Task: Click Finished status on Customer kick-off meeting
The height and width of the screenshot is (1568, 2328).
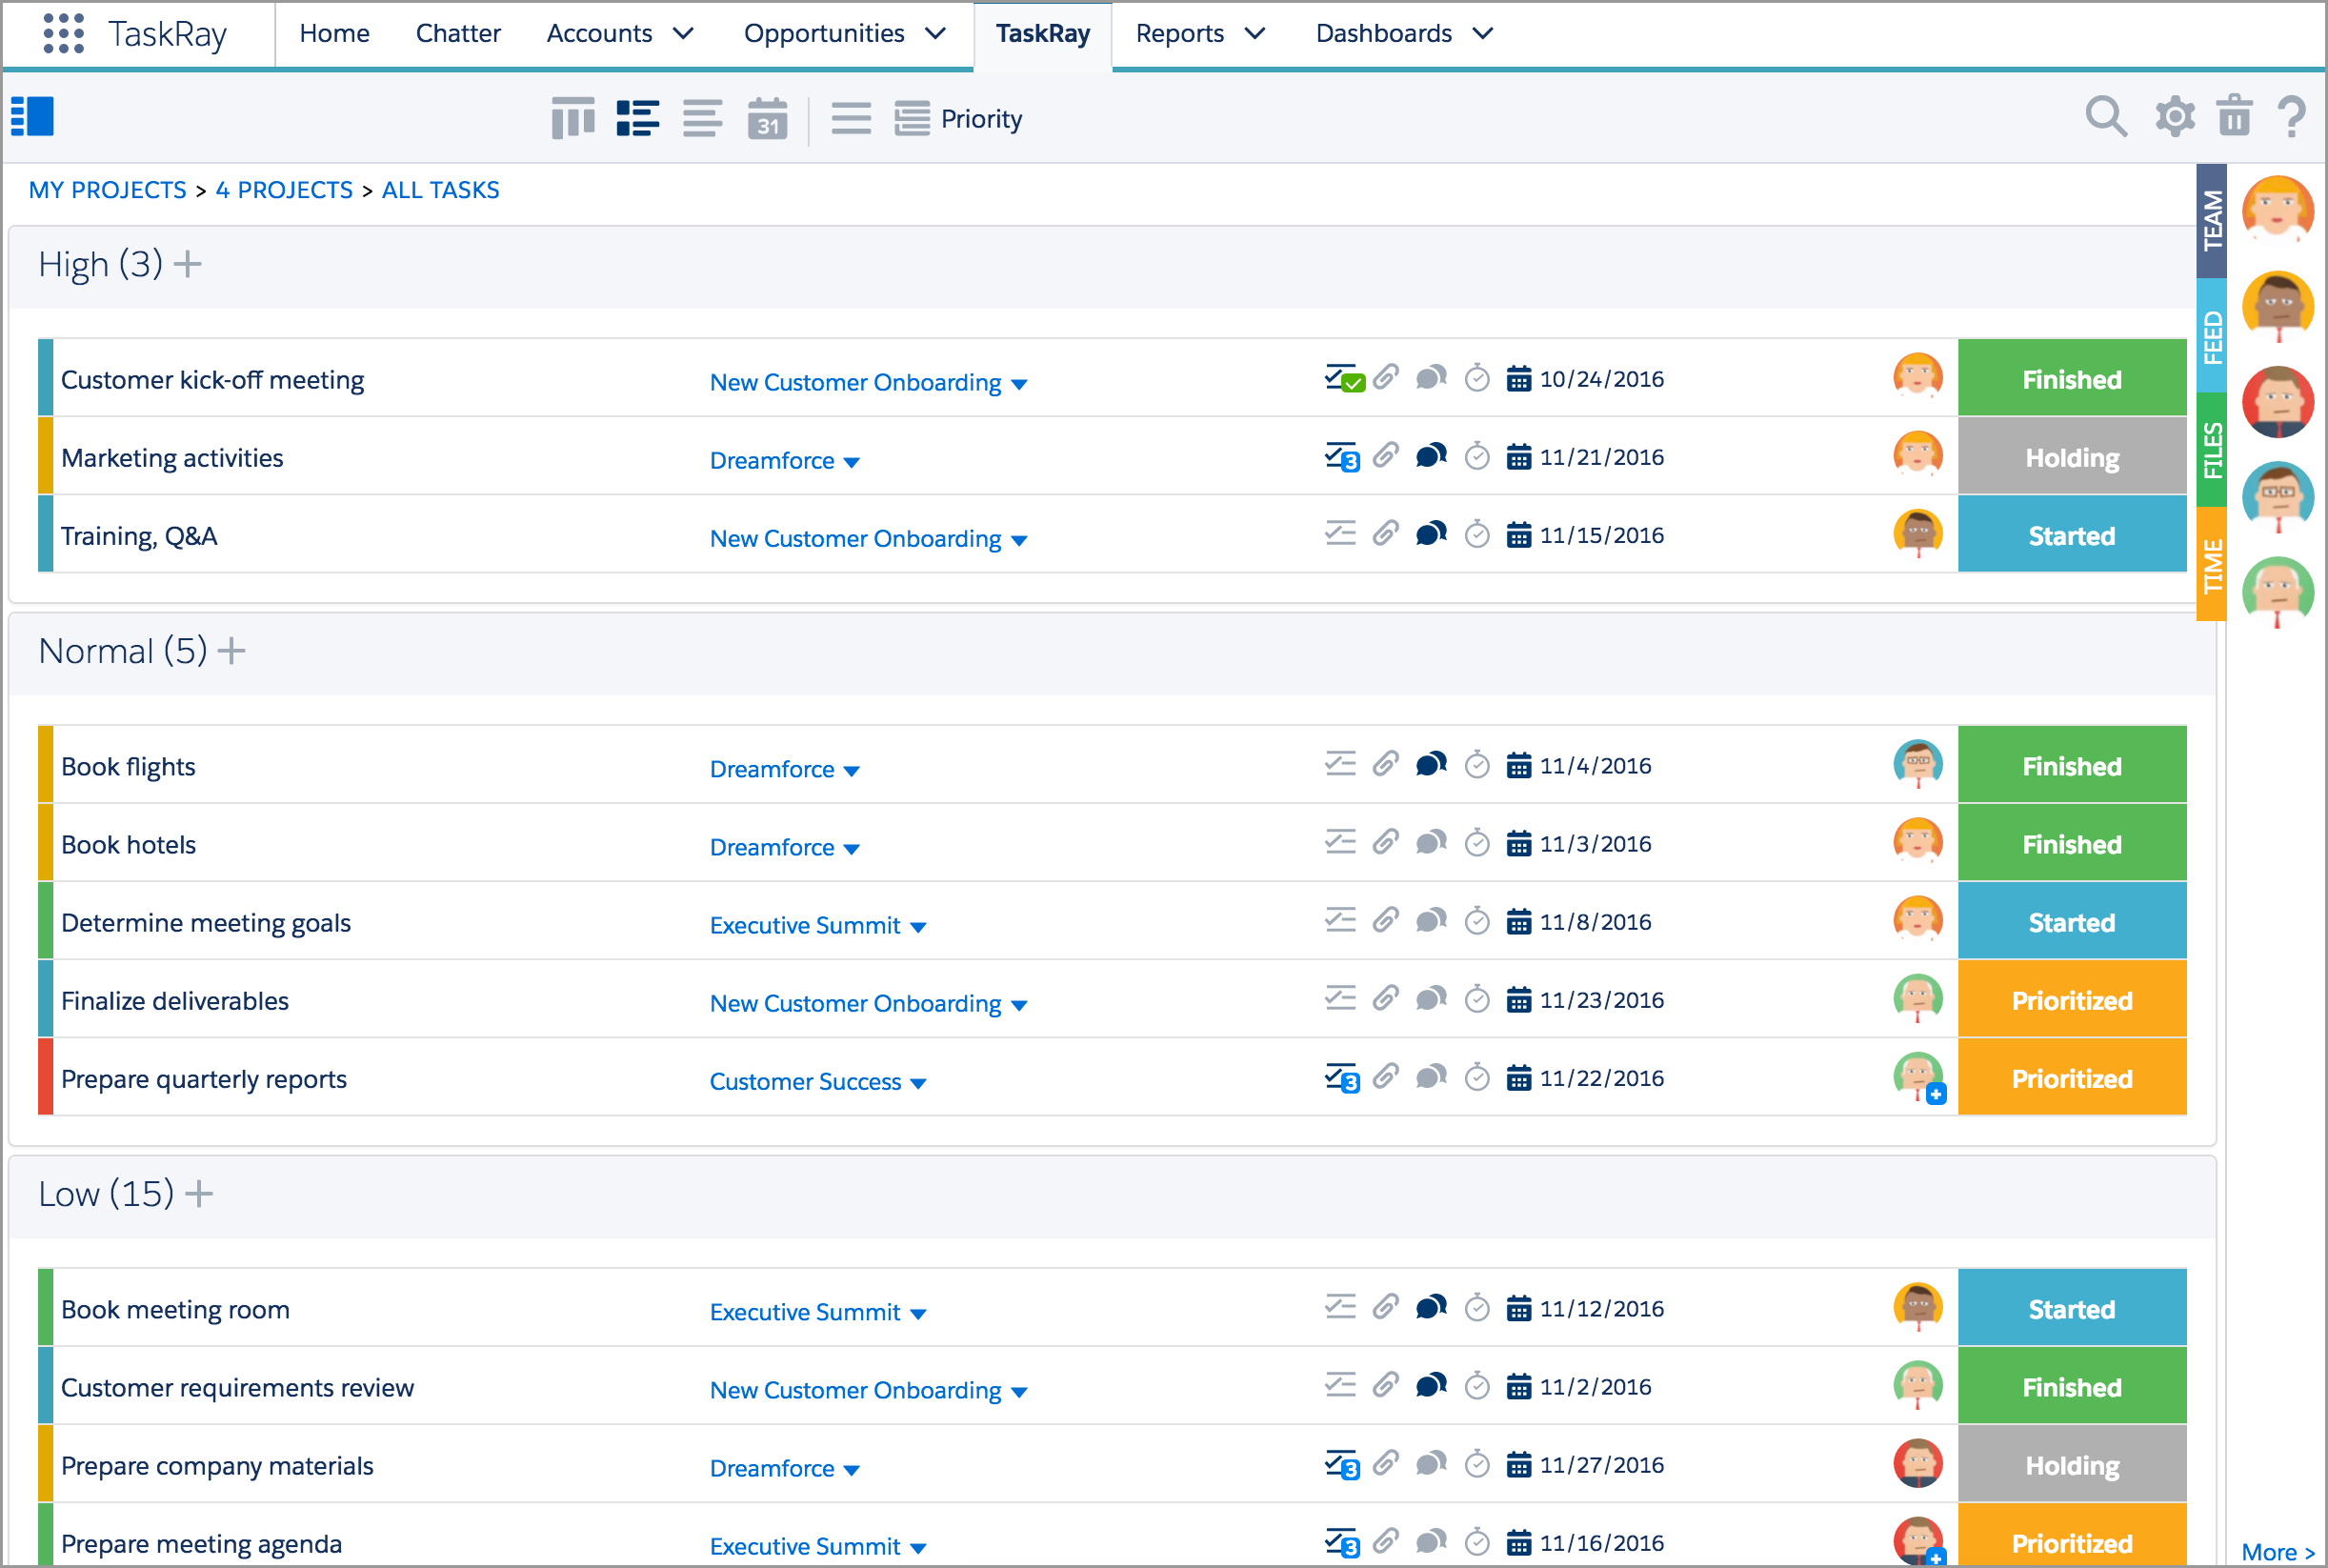Action: click(x=2072, y=378)
